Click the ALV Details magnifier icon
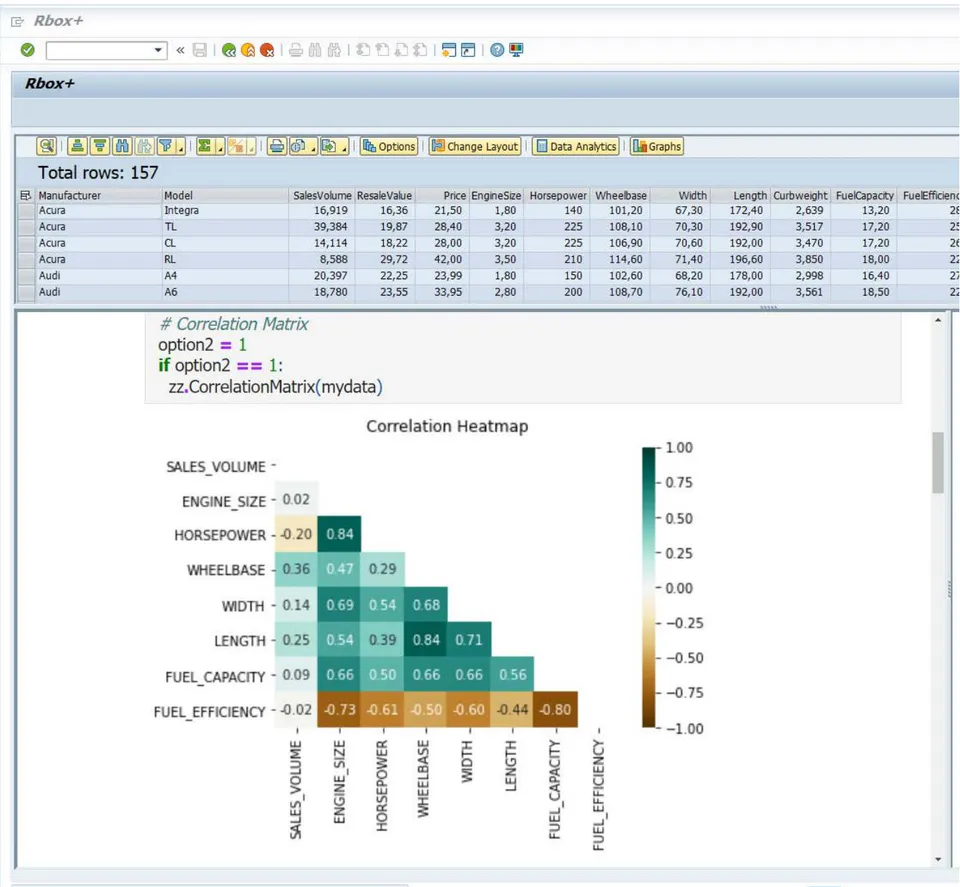The width and height of the screenshot is (960, 887). point(47,146)
